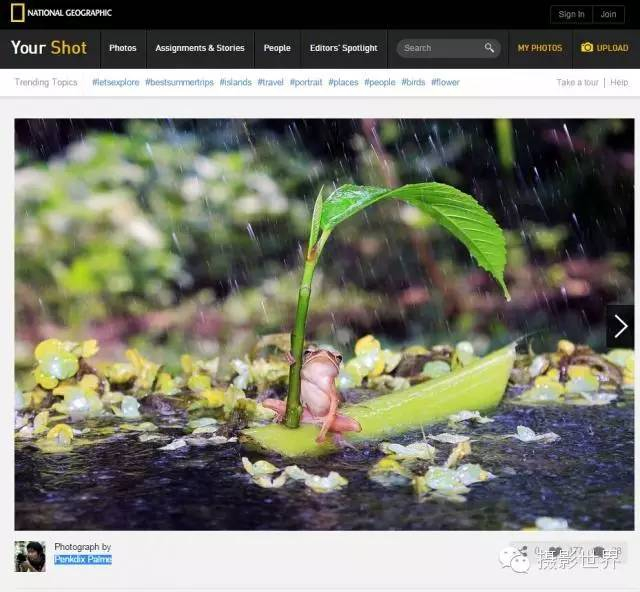
Task: Select the #bestsummertrips hashtag link
Action: 180,82
